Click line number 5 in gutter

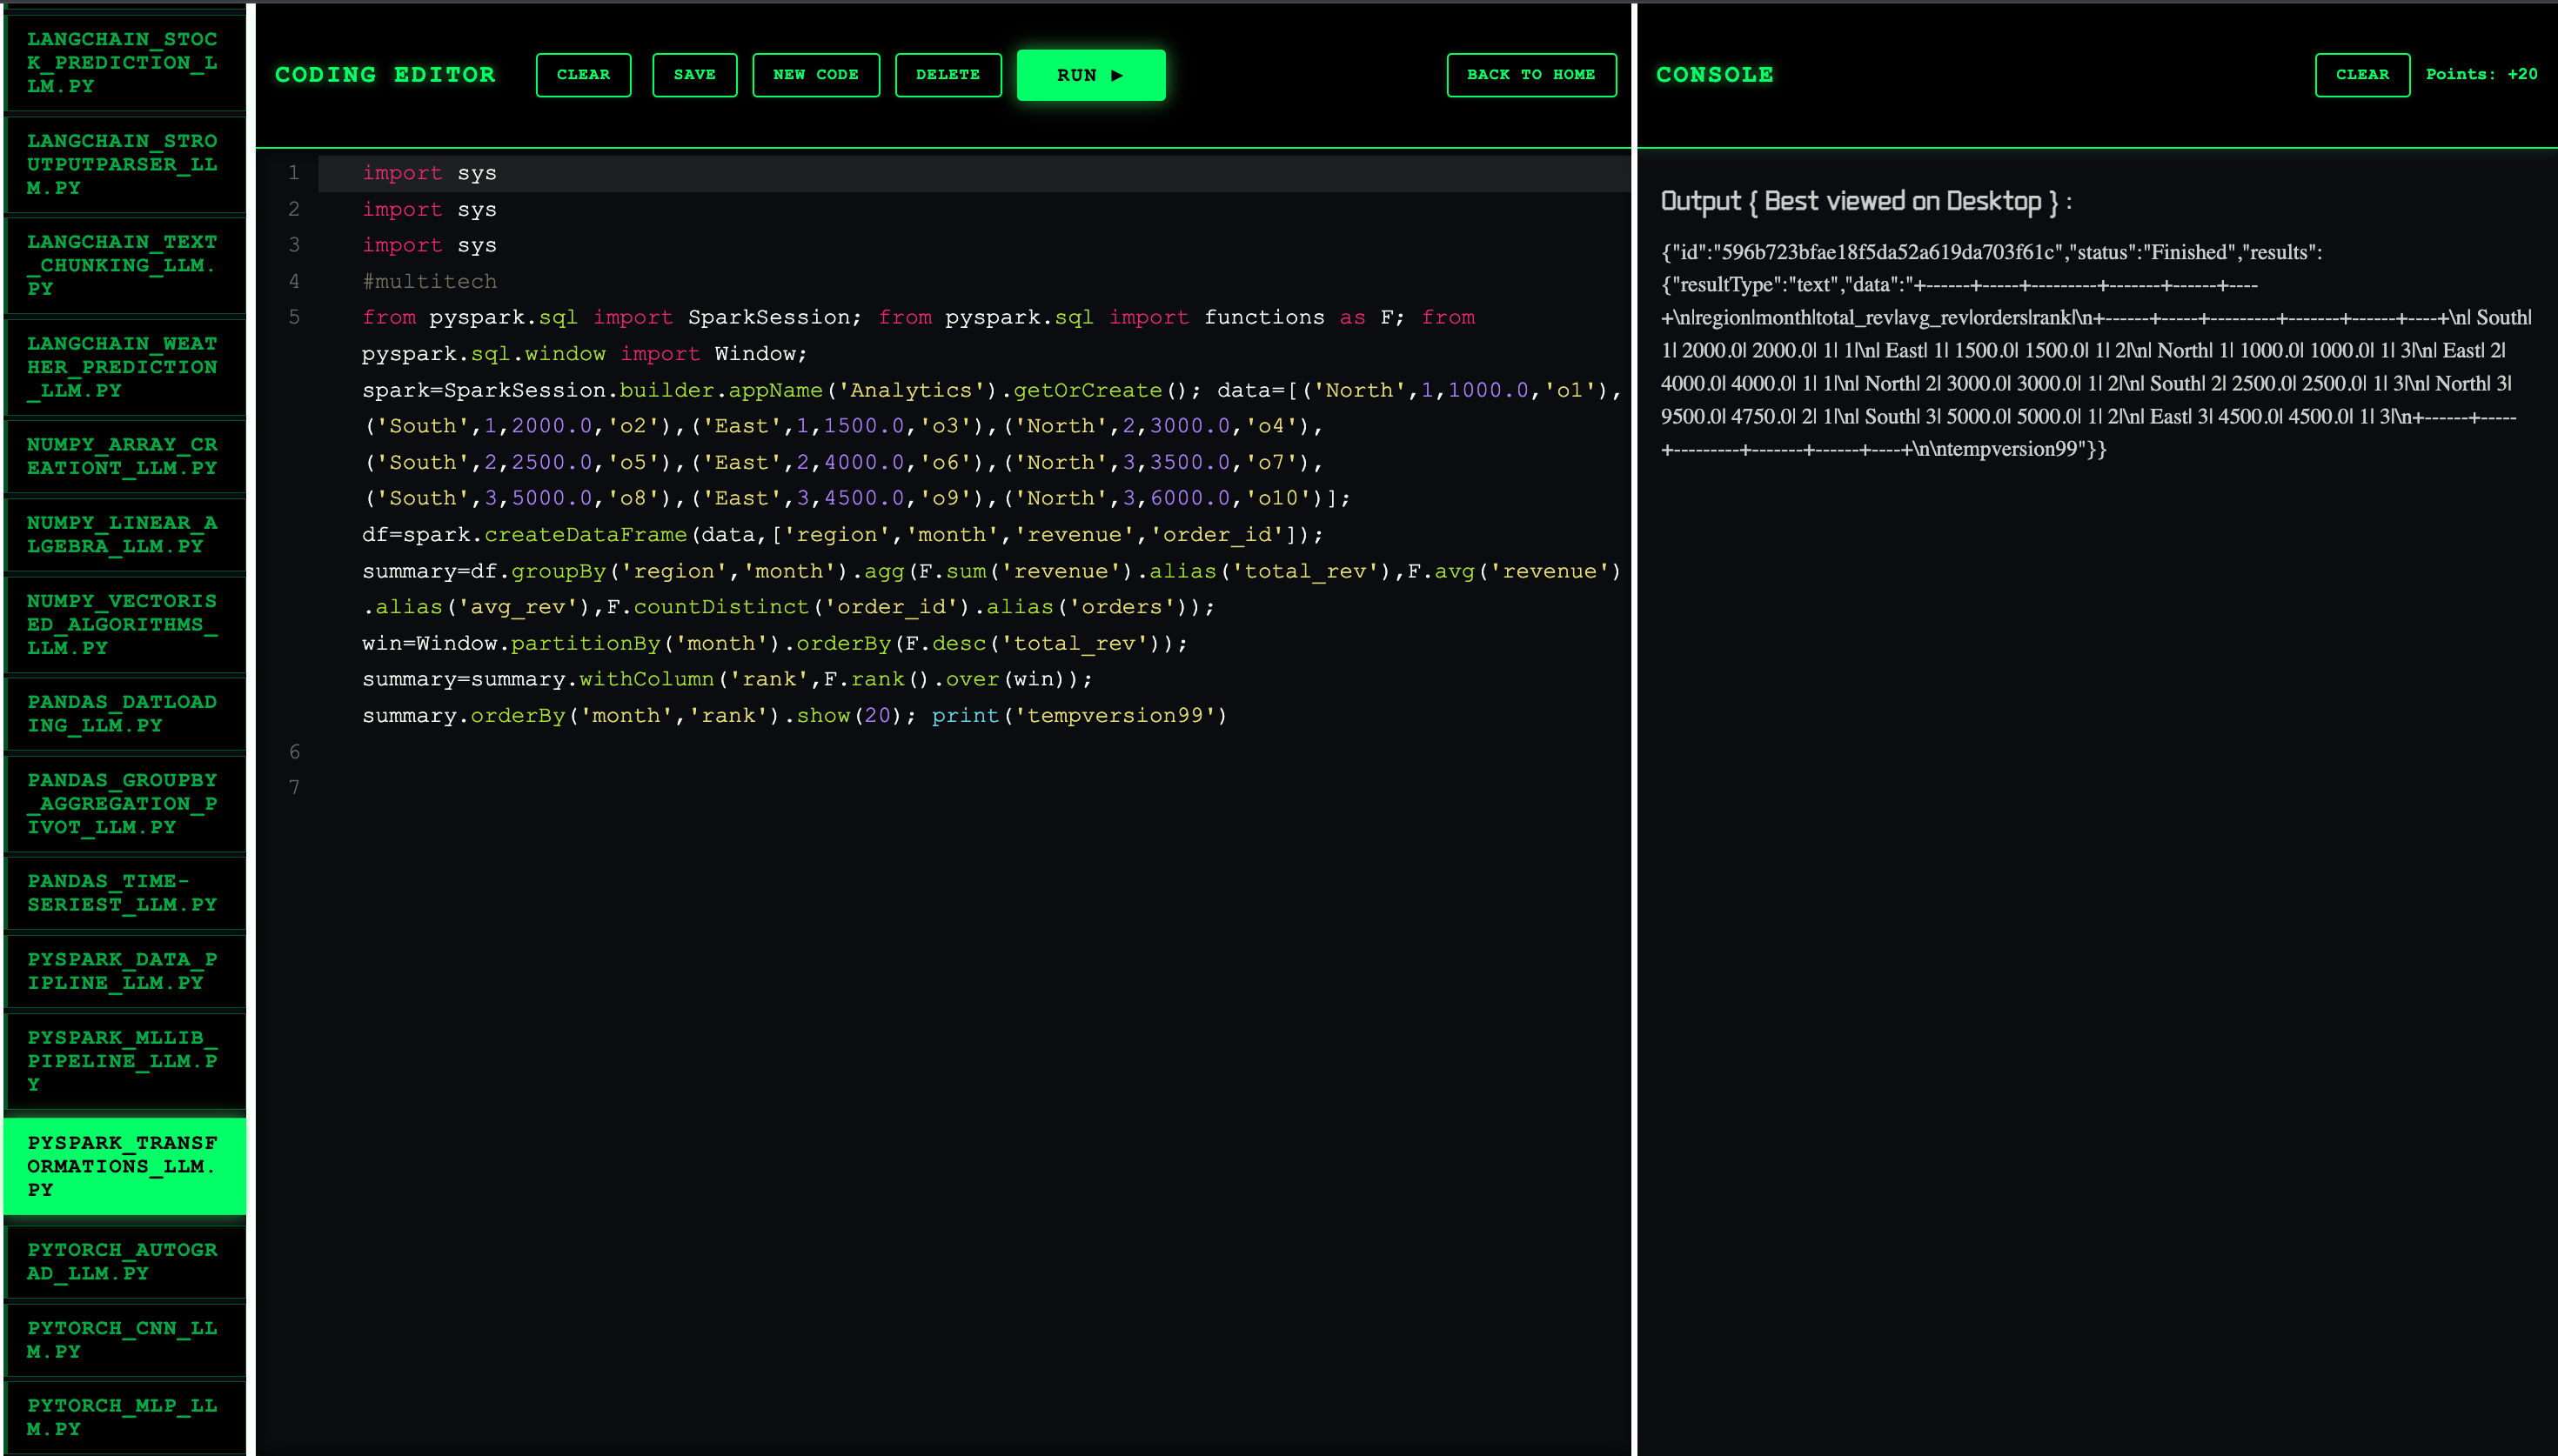point(294,317)
